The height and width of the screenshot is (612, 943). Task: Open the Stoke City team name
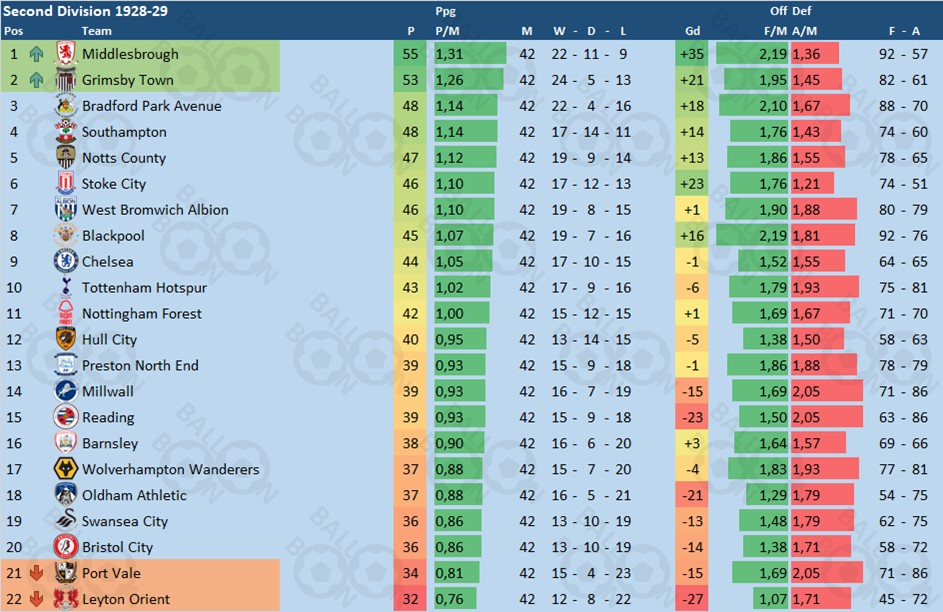(114, 184)
